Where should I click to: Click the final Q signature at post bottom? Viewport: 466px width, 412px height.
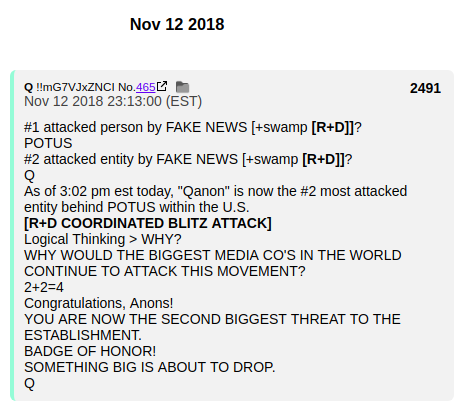tap(29, 384)
